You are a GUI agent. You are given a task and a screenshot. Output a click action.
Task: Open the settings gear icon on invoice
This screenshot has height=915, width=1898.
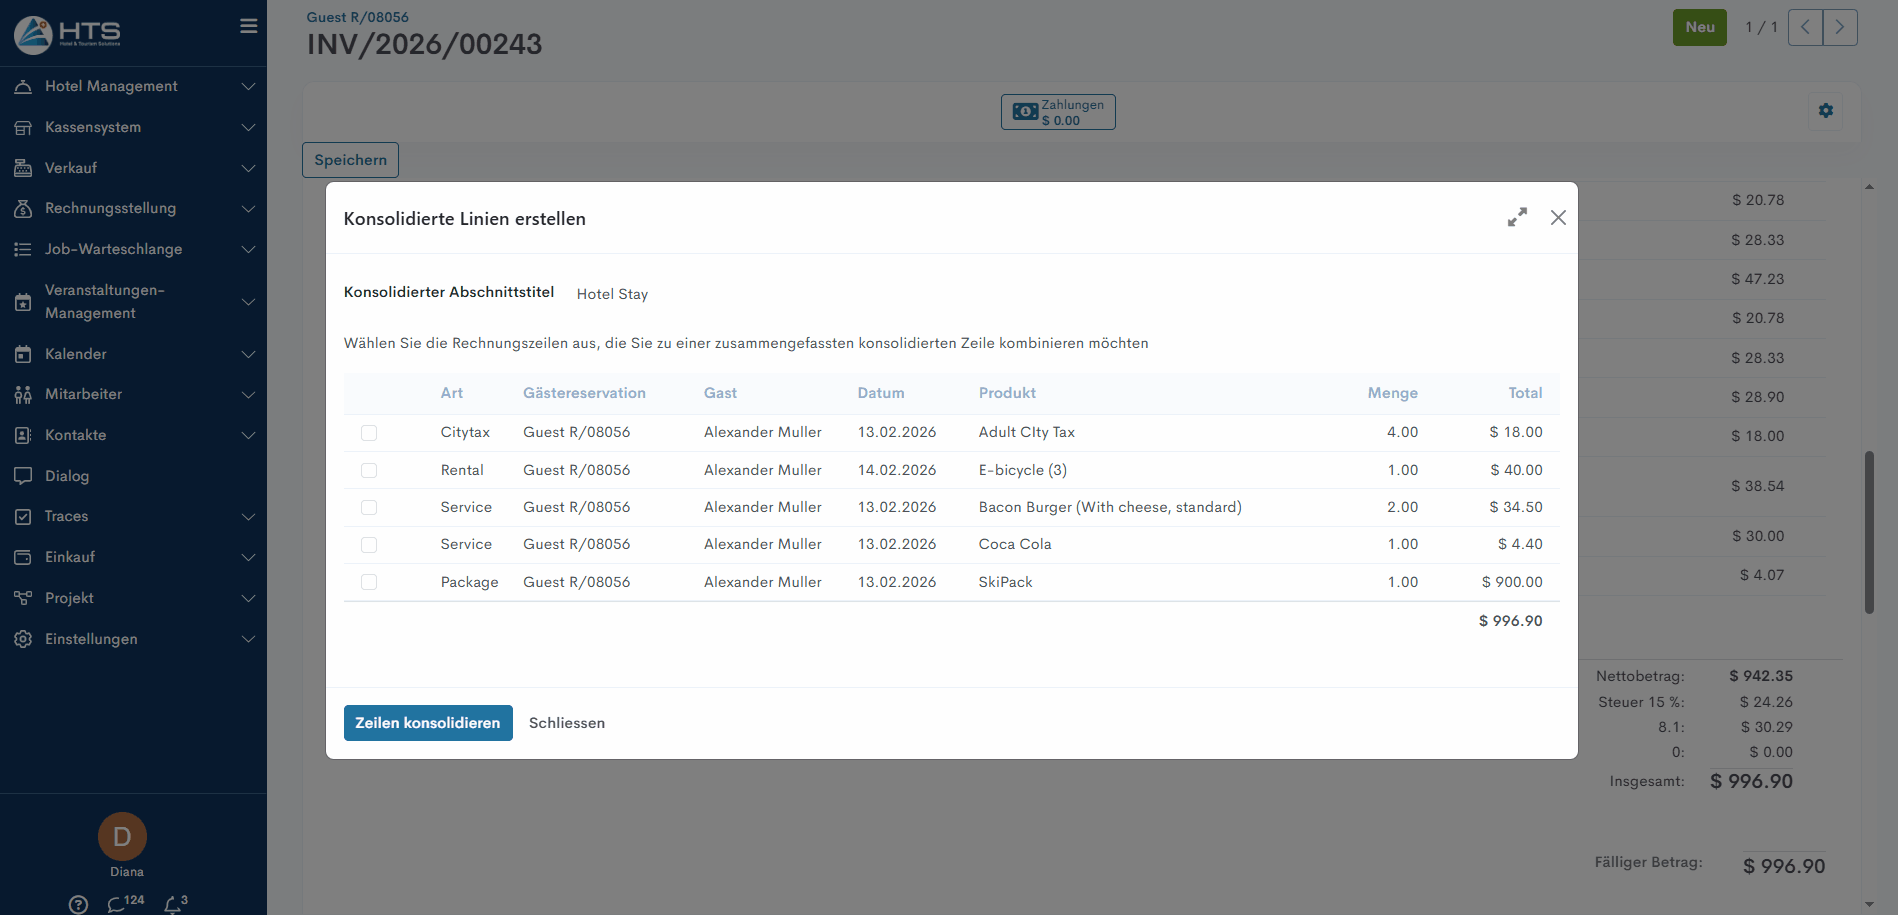click(1825, 111)
